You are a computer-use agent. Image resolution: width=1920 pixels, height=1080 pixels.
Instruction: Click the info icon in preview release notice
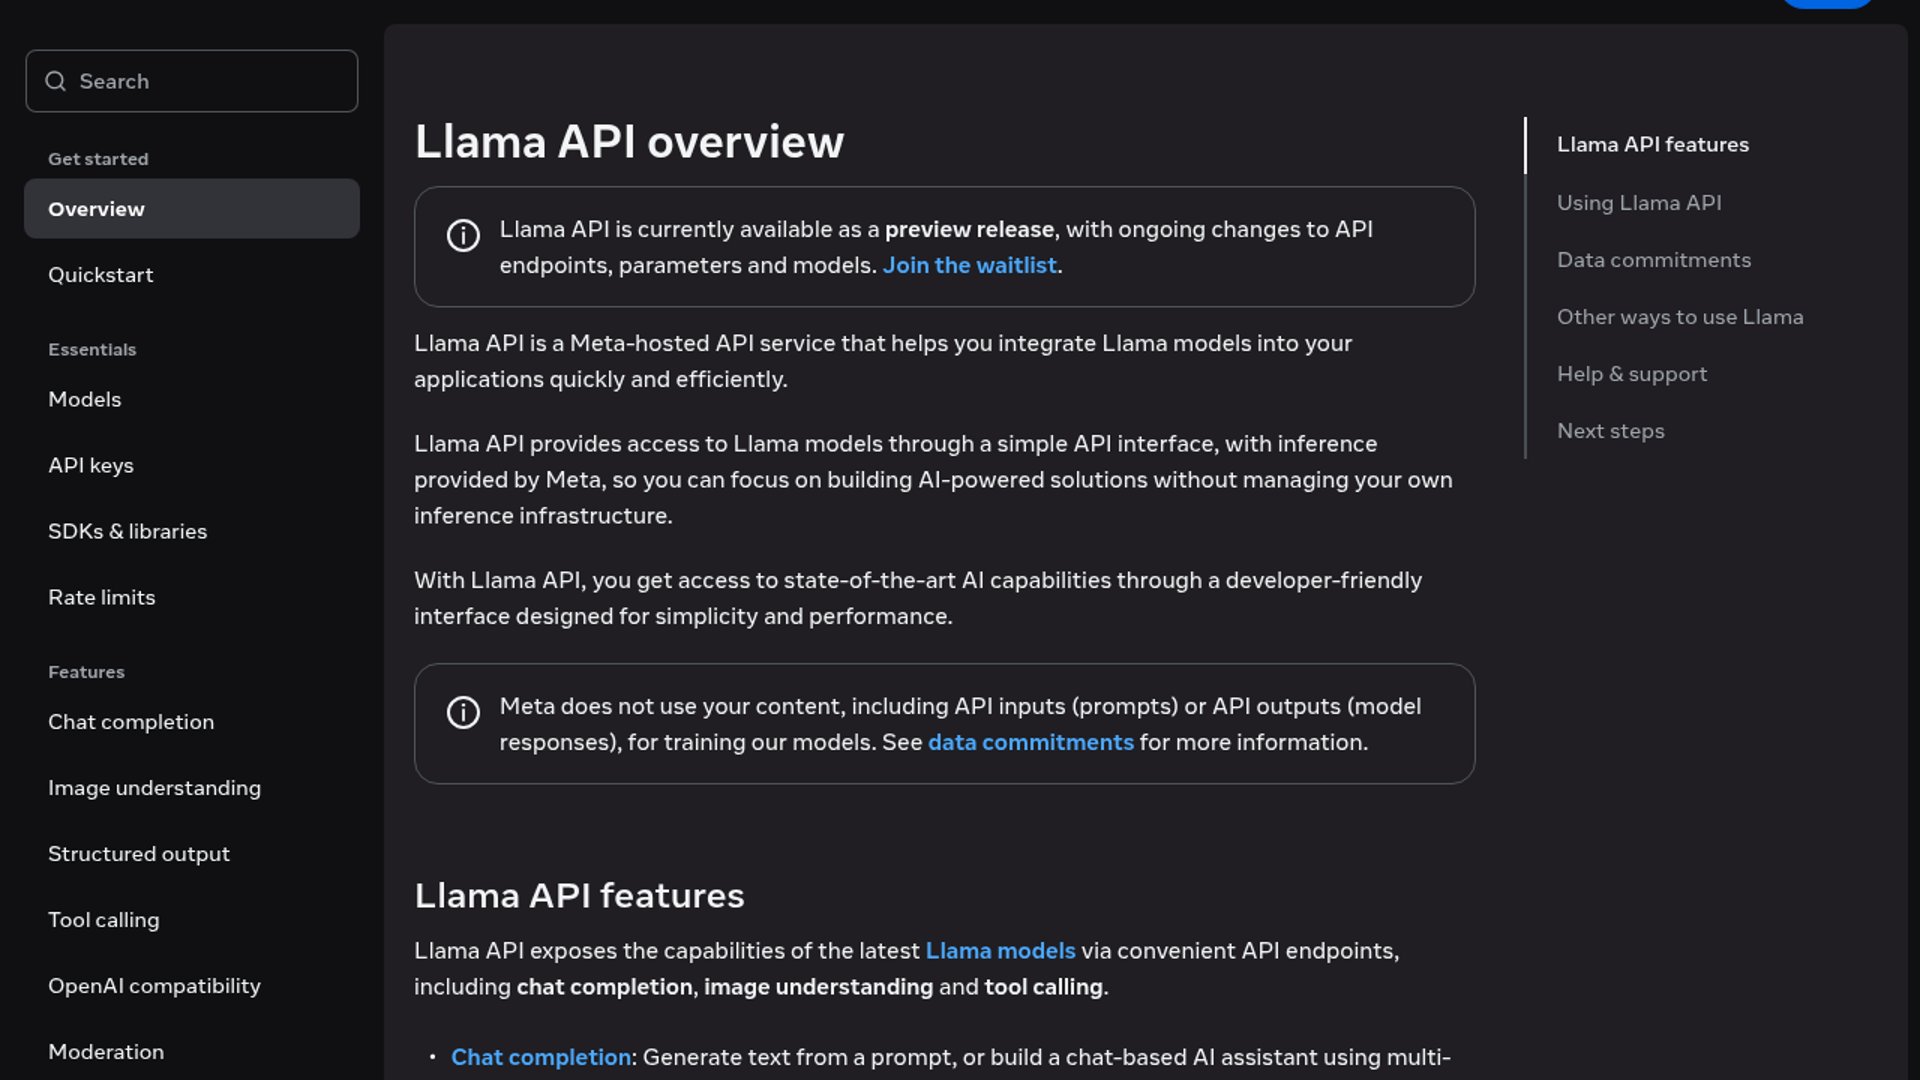click(x=463, y=235)
